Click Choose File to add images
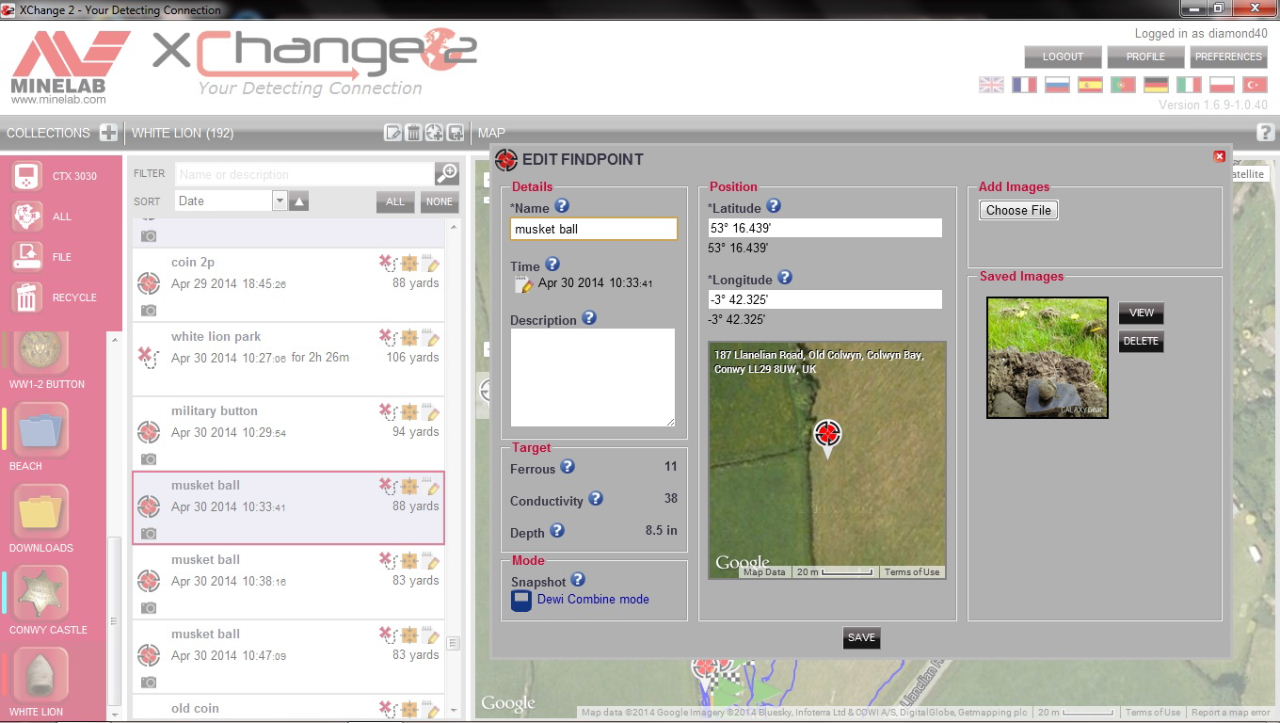Viewport: 1280px width, 723px height. (x=1018, y=210)
